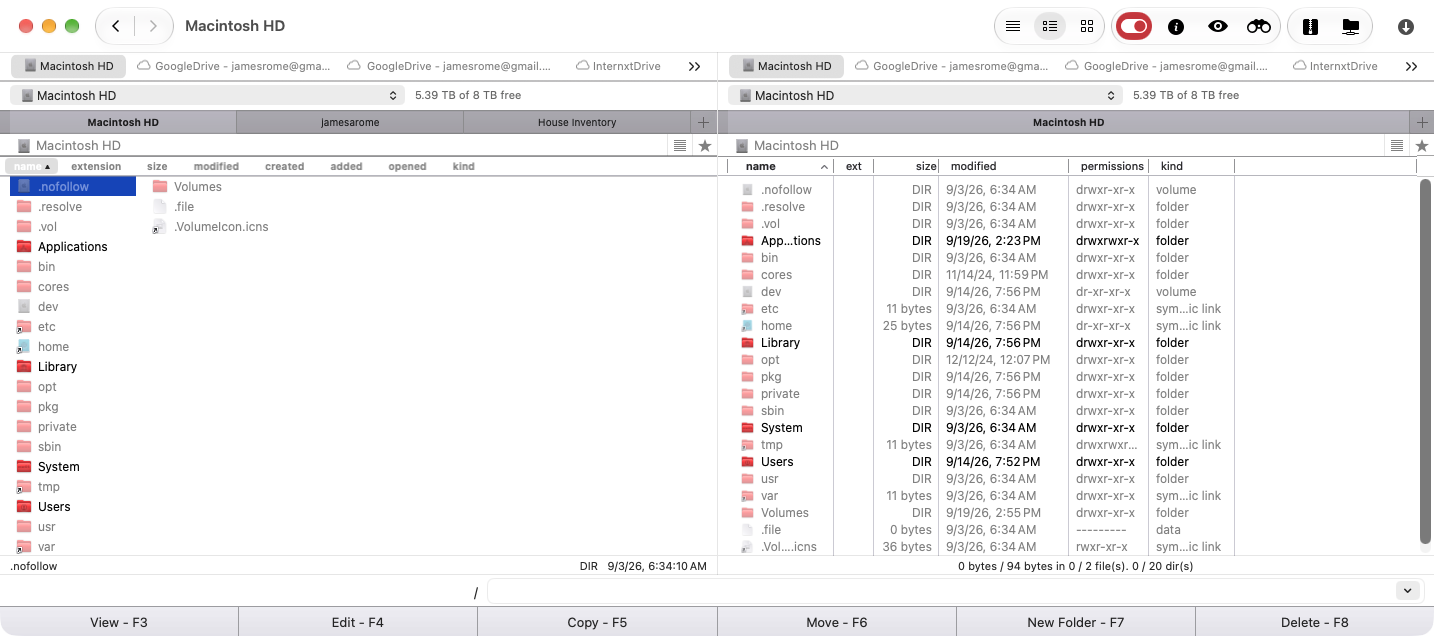Select .resolve folder in left panel

point(60,207)
